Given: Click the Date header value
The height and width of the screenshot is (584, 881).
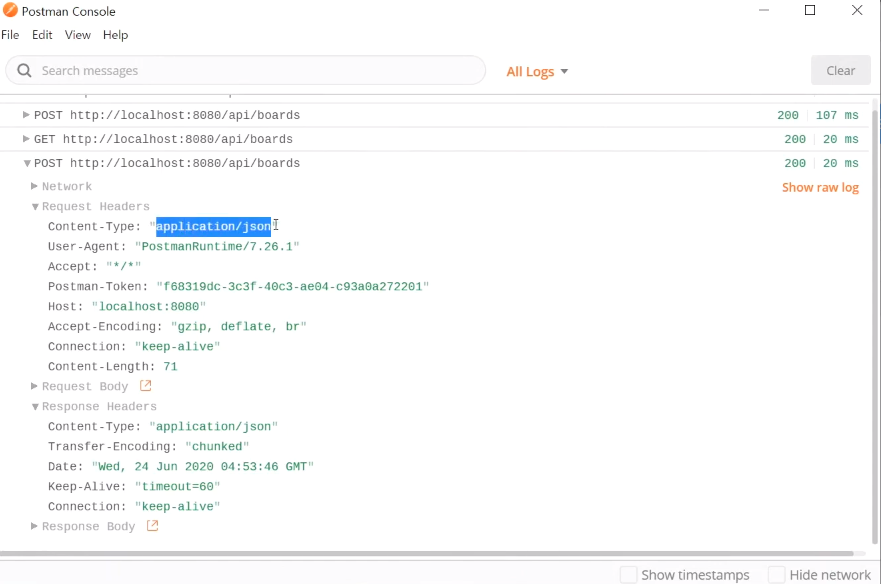Looking at the screenshot, I should pos(203,467).
